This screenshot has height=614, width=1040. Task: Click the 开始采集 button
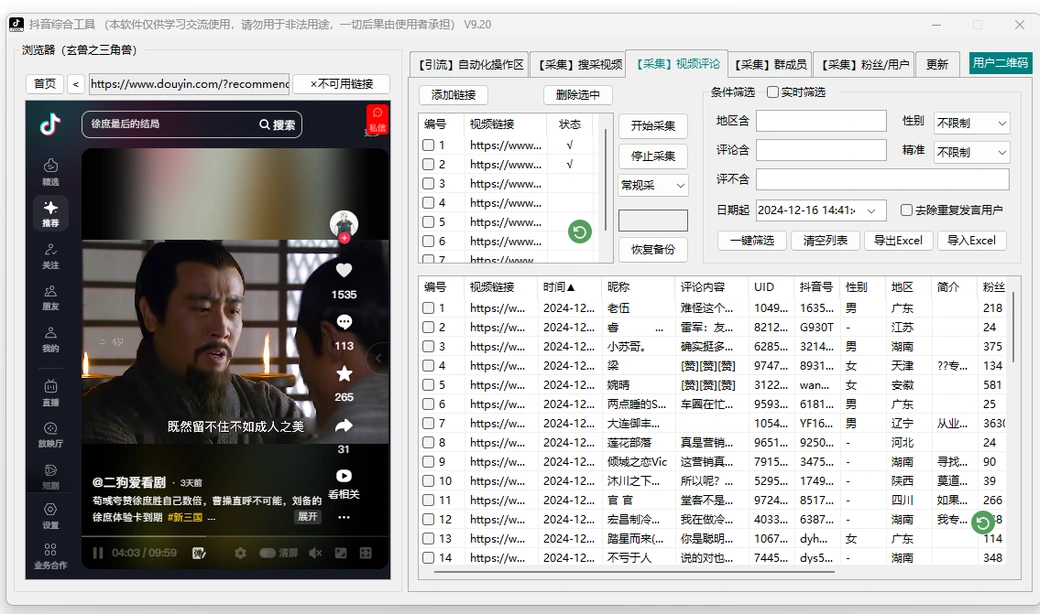[653, 126]
